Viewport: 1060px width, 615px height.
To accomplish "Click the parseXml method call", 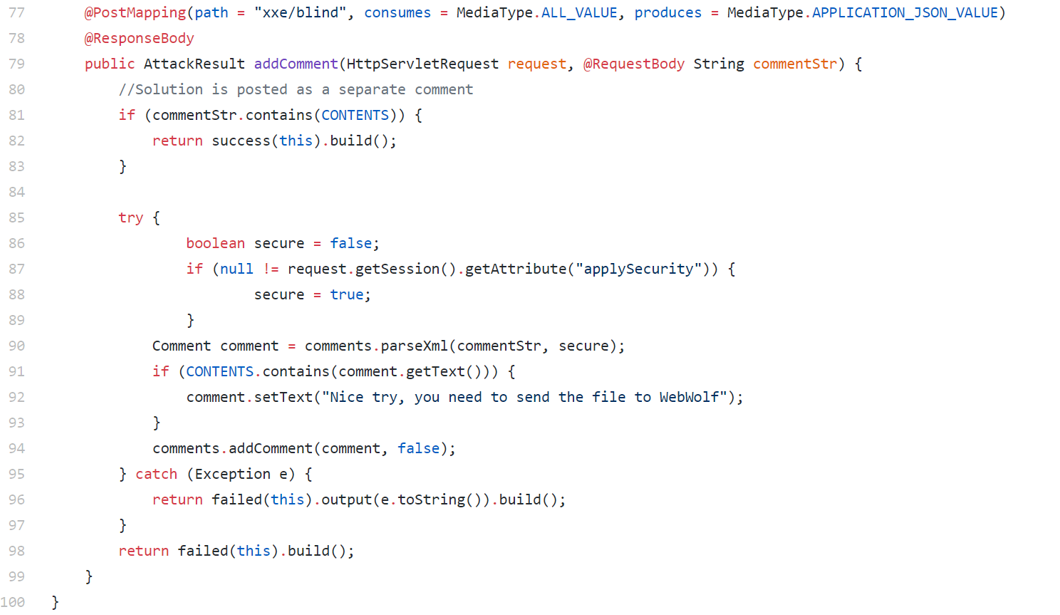I will 414,346.
